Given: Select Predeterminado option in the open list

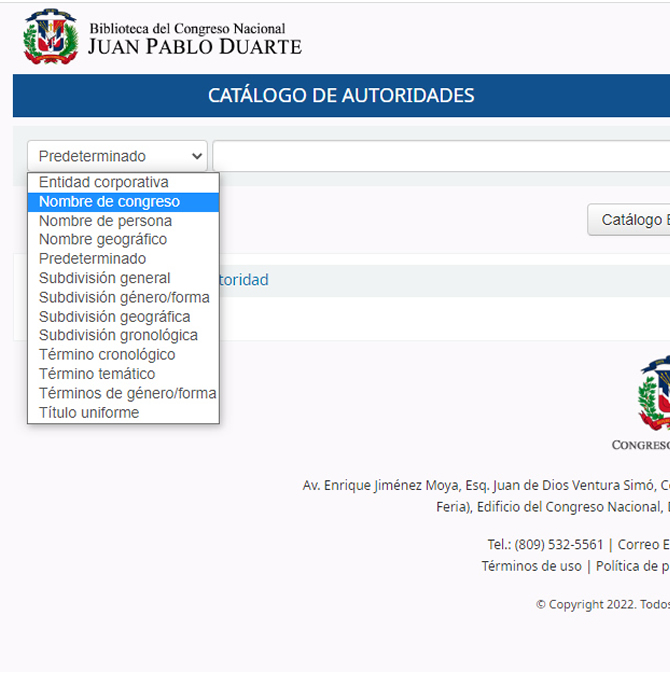Looking at the screenshot, I should 123,259.
